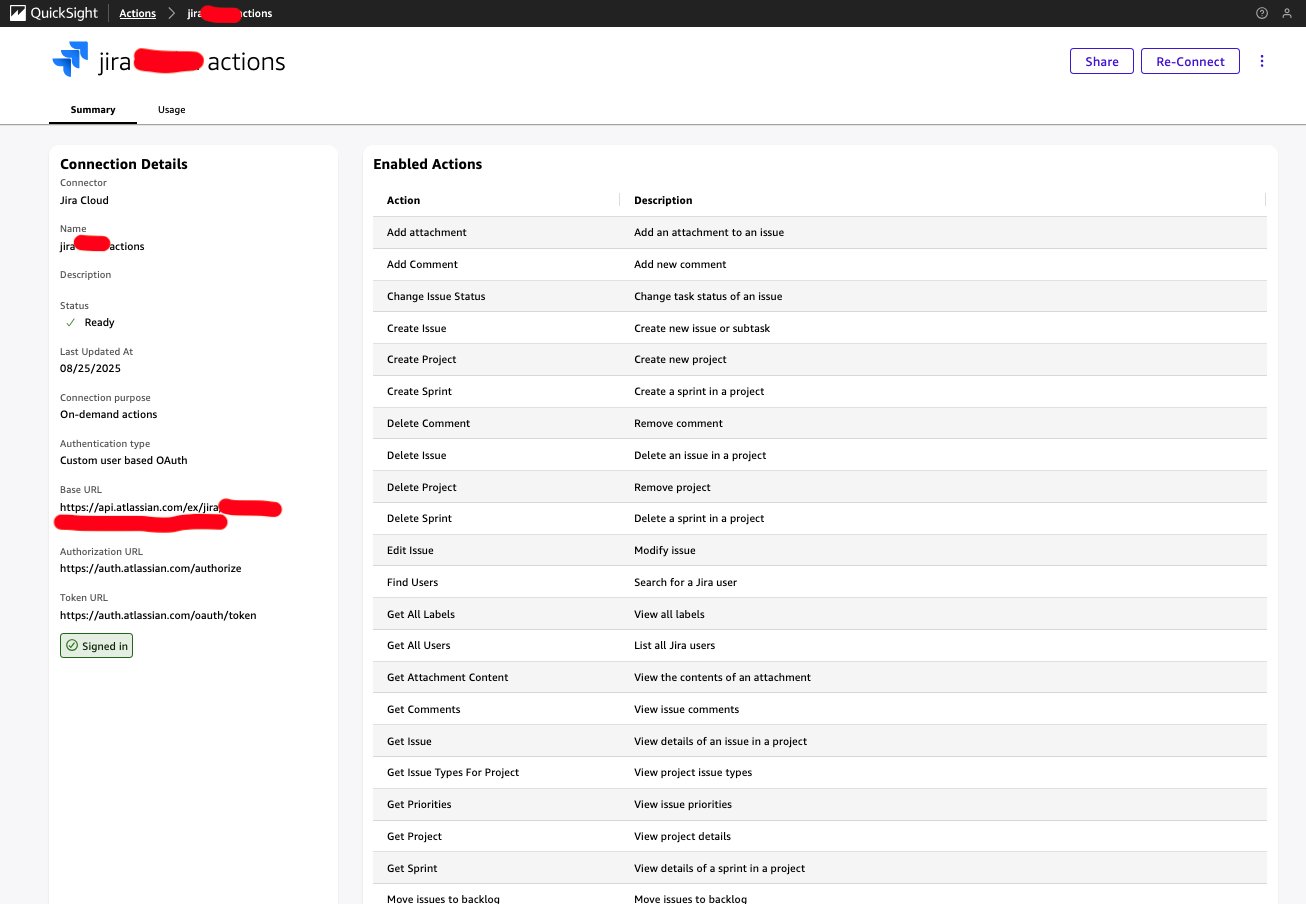Screen dimensions: 1306x904
Task: Click the Description column header
Action: [663, 200]
